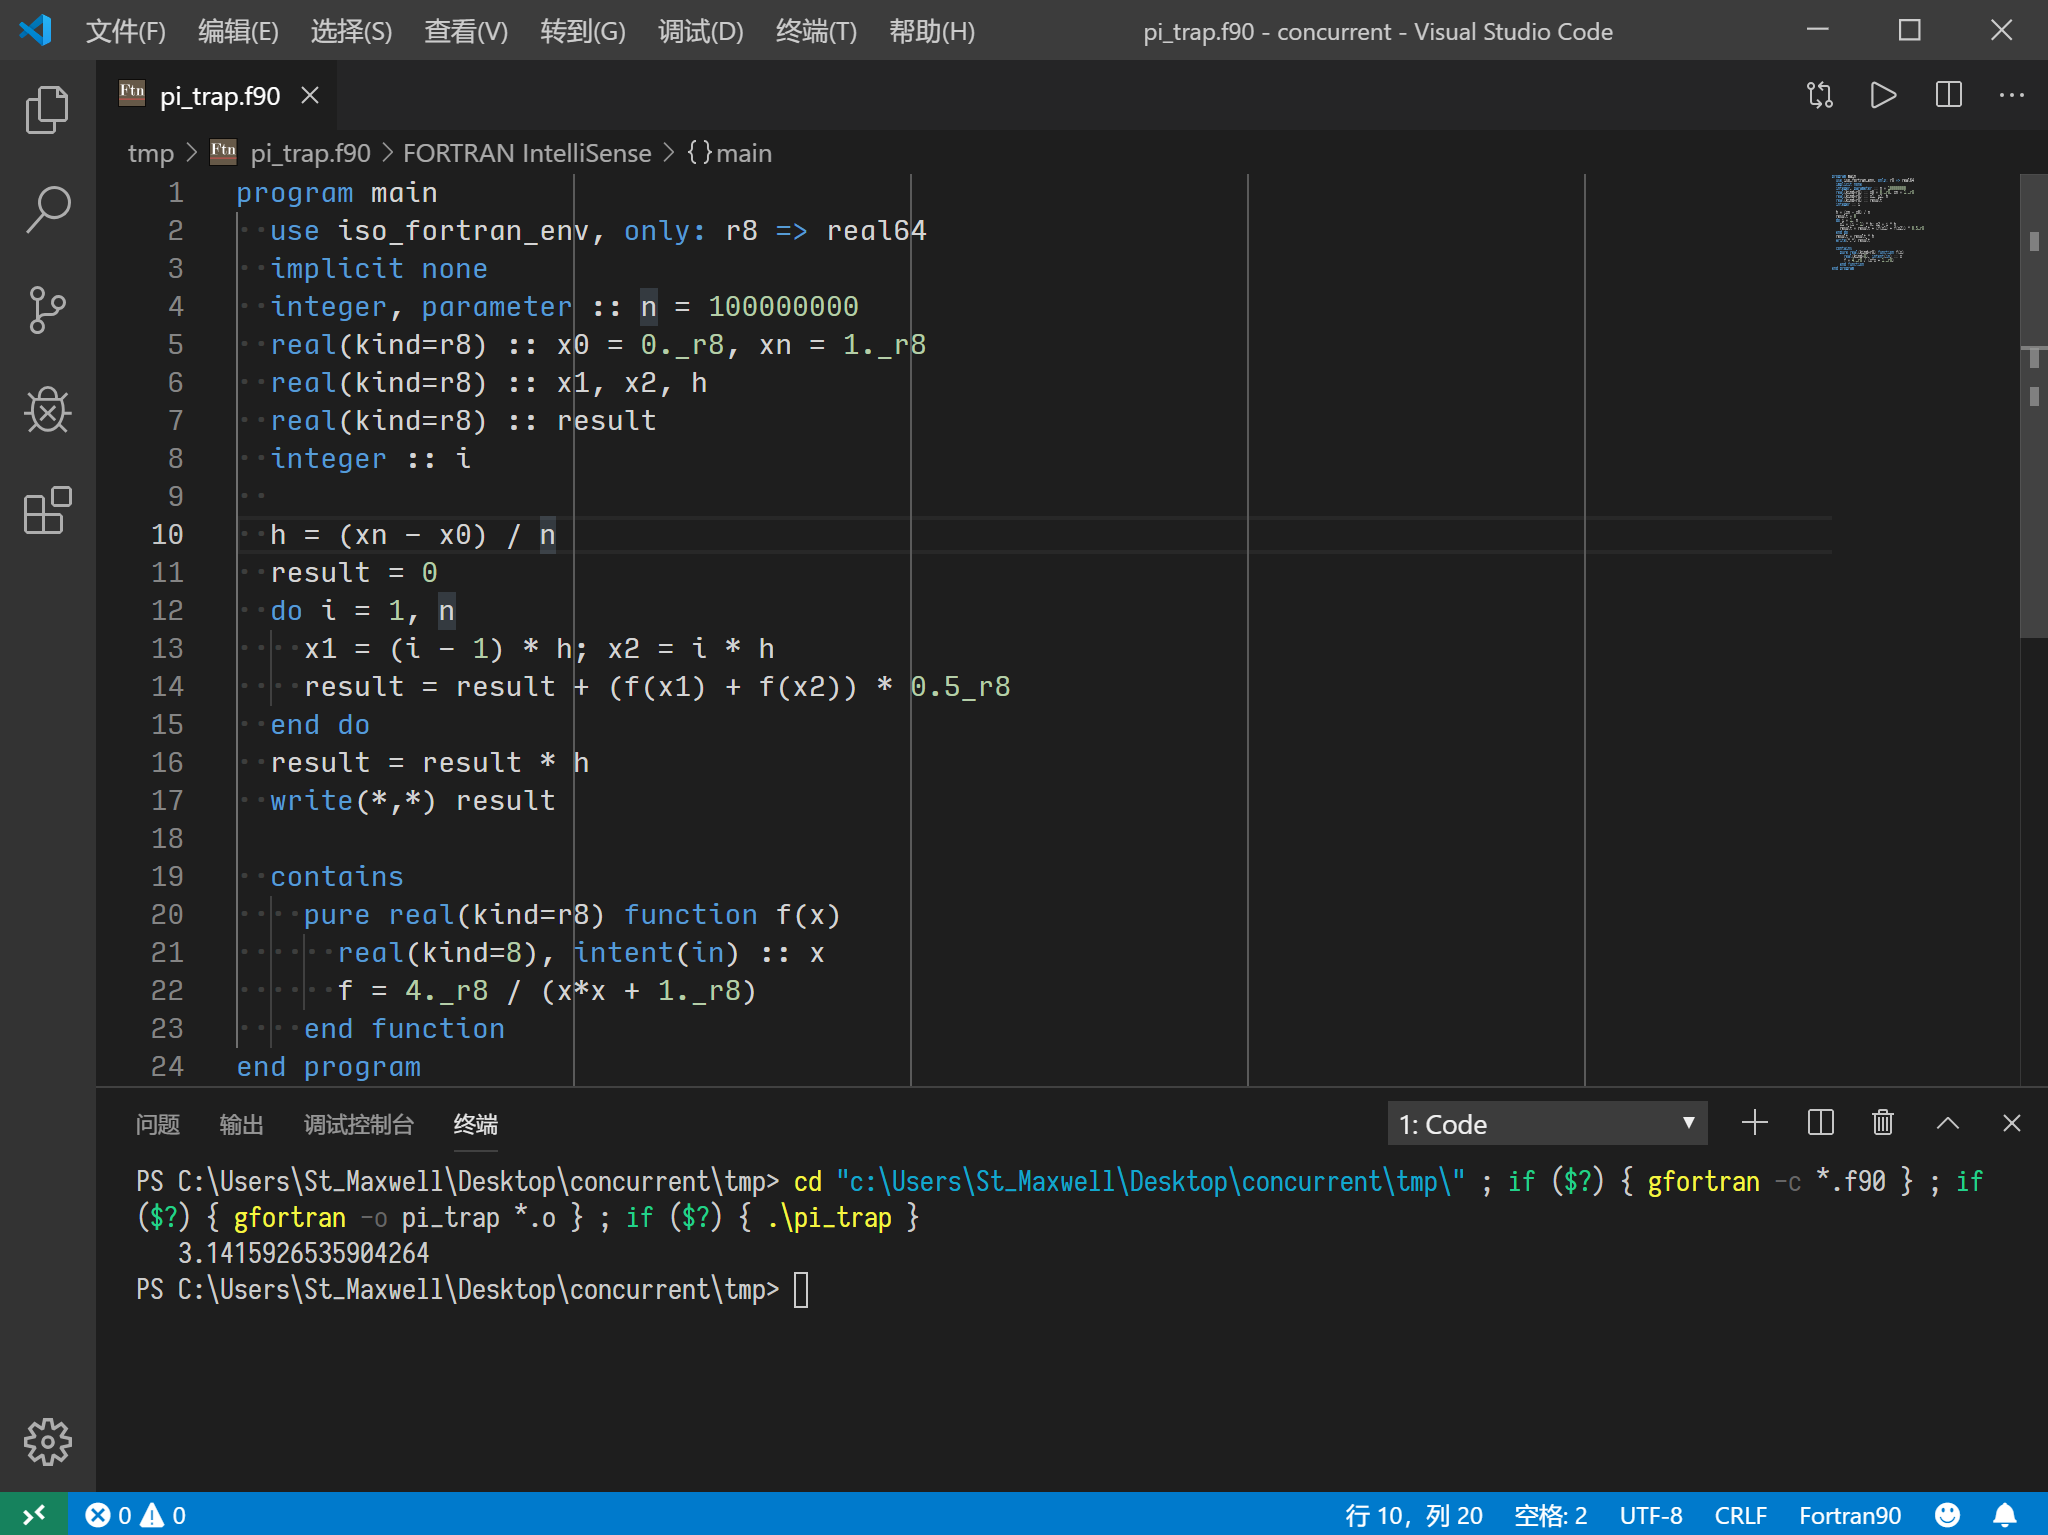Split the editor to the right
This screenshot has height=1535, width=2048.
1948,96
